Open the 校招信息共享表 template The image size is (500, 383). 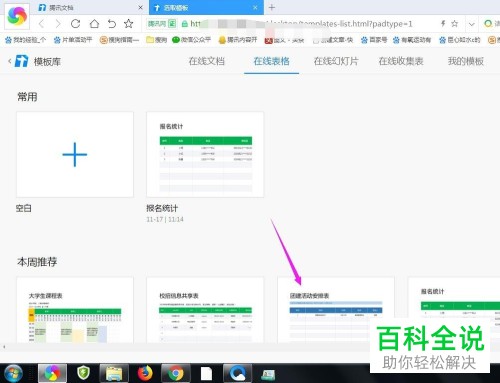[x=205, y=310]
